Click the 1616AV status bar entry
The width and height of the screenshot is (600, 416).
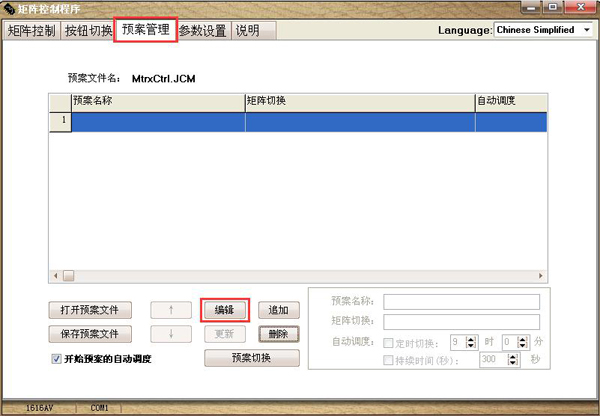(x=39, y=408)
